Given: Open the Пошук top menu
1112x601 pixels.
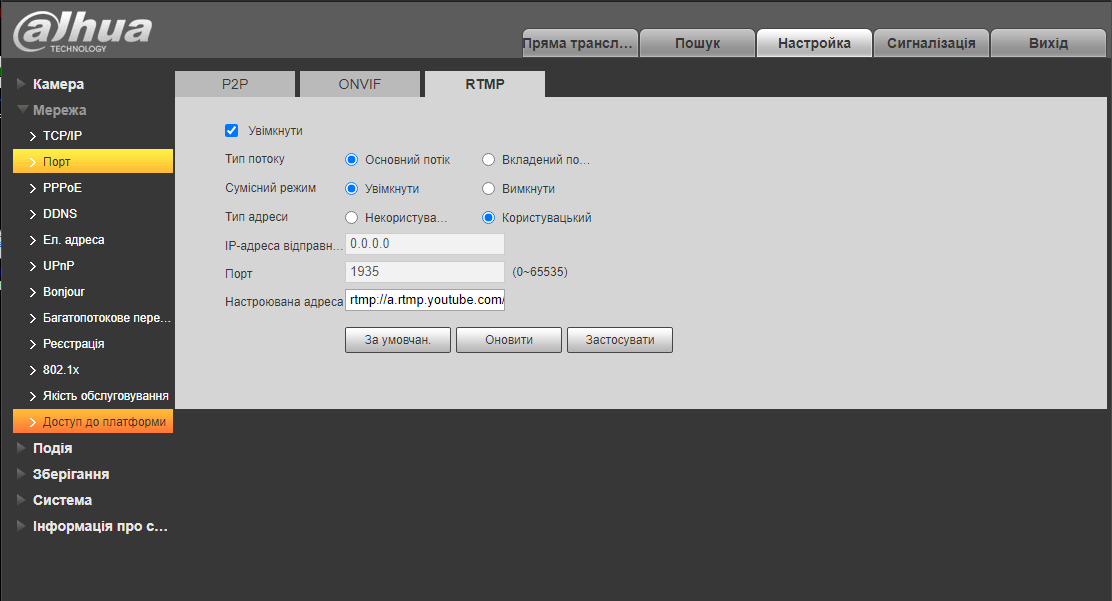Looking at the screenshot, I should pos(697,43).
